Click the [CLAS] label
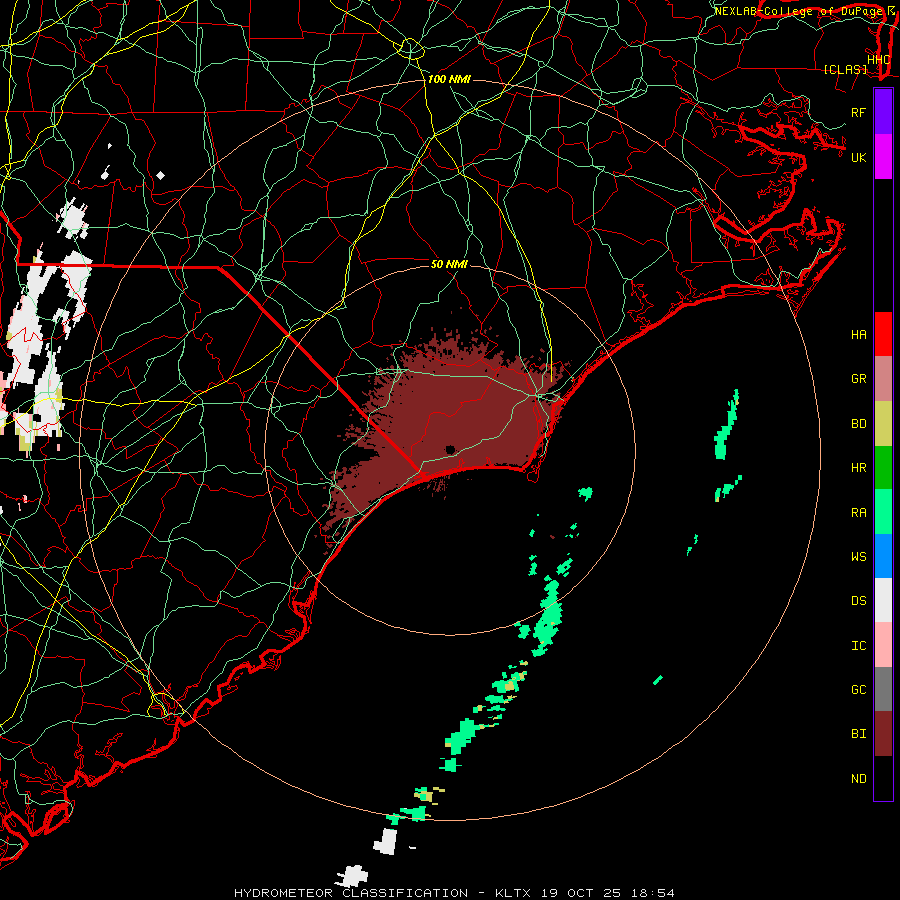Viewport: 900px width, 900px height. coord(845,69)
